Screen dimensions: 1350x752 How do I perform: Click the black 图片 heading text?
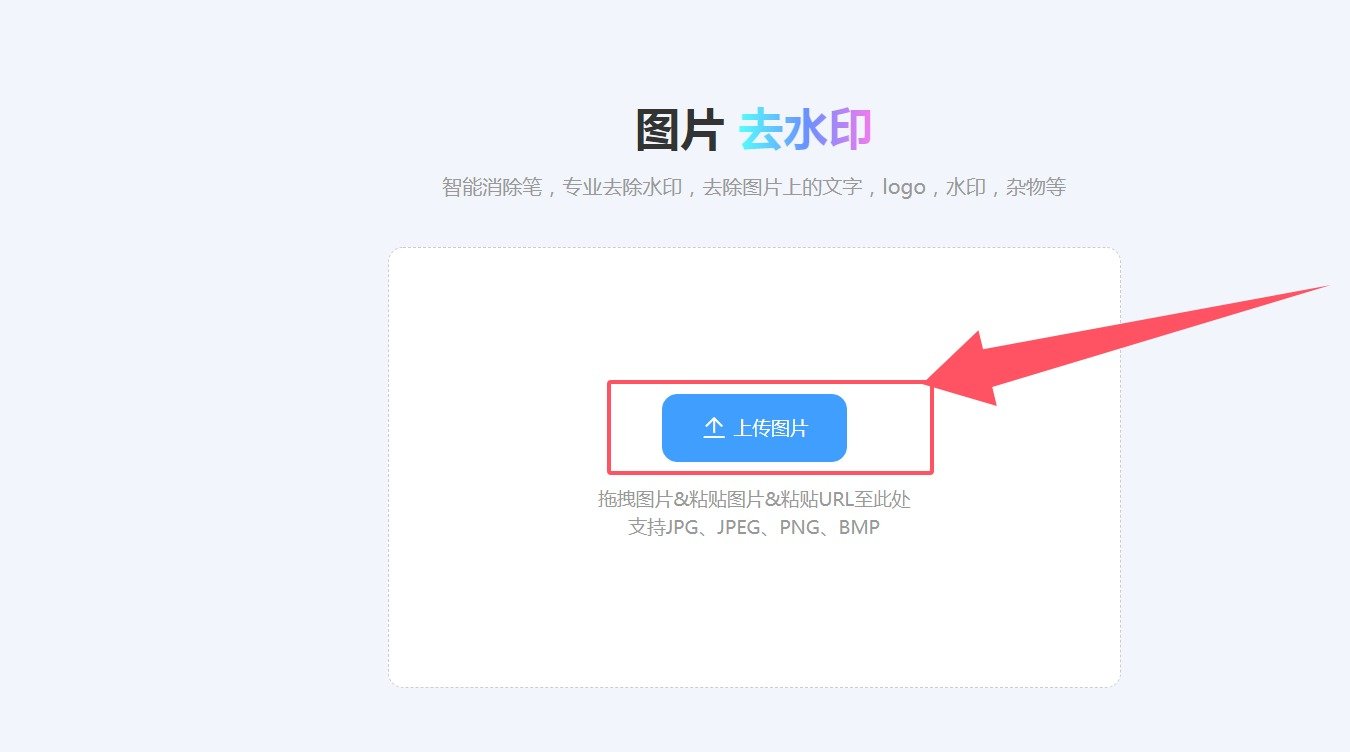(x=680, y=131)
